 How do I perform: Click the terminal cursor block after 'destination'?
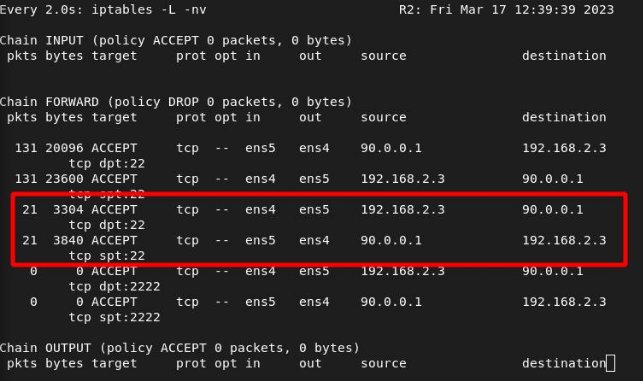[x=611, y=363]
